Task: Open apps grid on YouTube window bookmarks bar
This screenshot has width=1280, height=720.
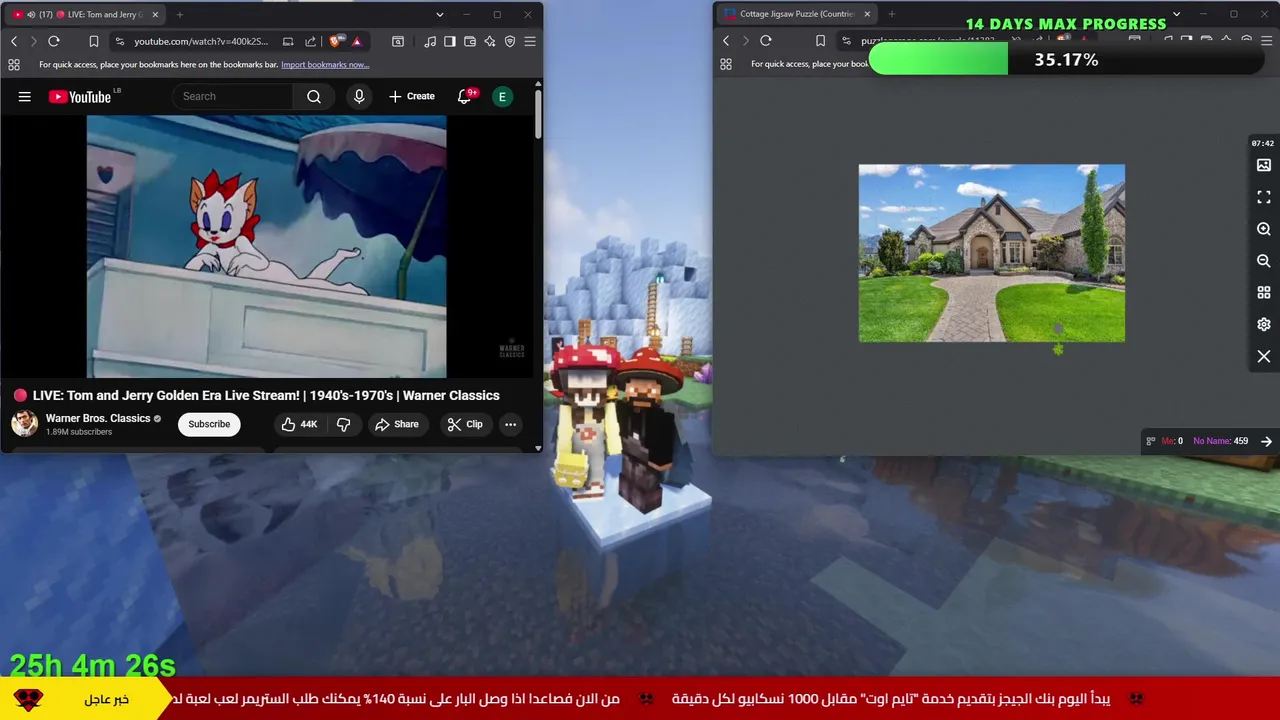Action: point(14,64)
